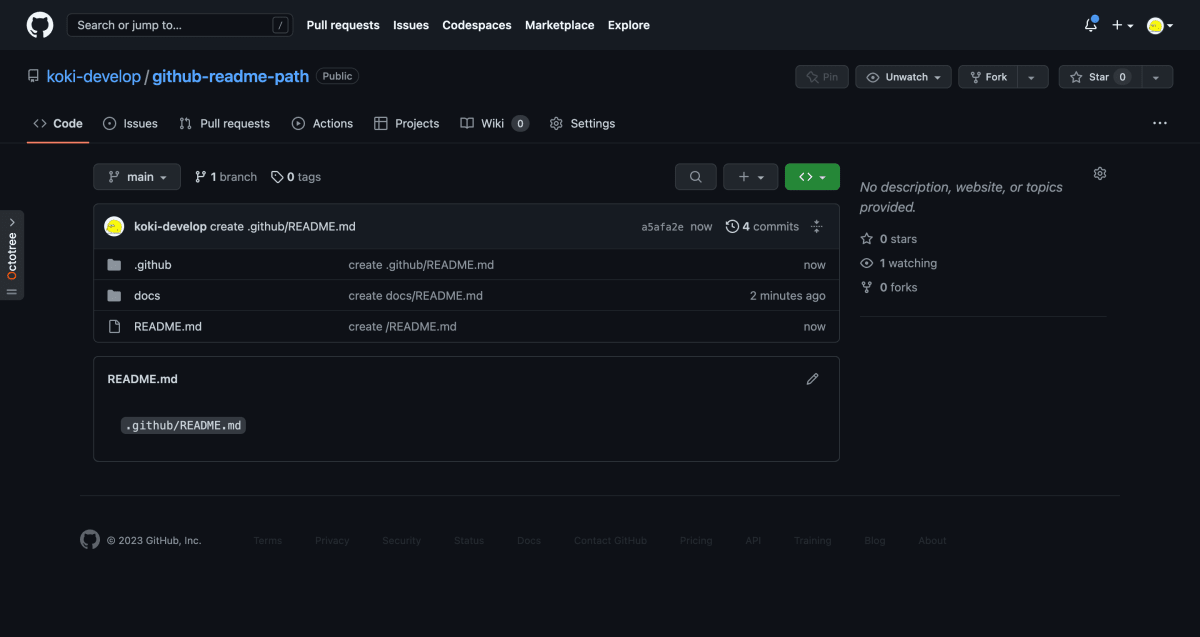View the 4 commits history

coord(762,226)
